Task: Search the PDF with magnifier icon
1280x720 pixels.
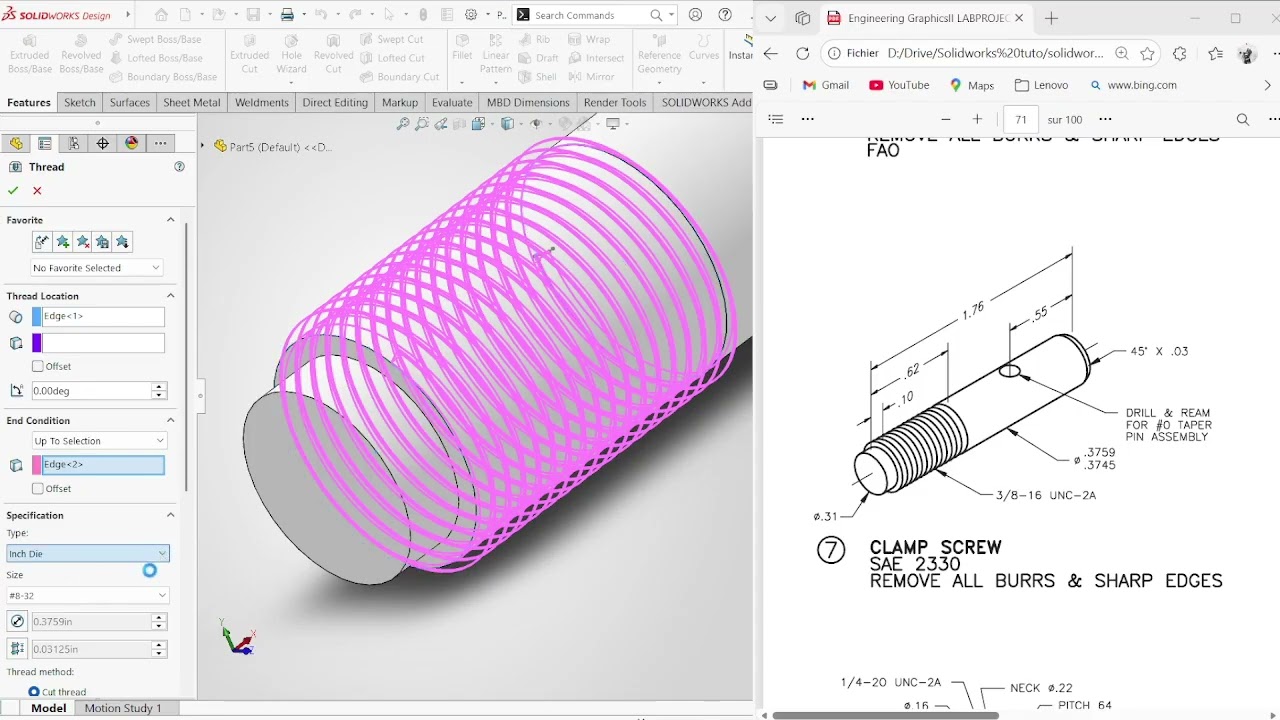Action: (x=1243, y=119)
